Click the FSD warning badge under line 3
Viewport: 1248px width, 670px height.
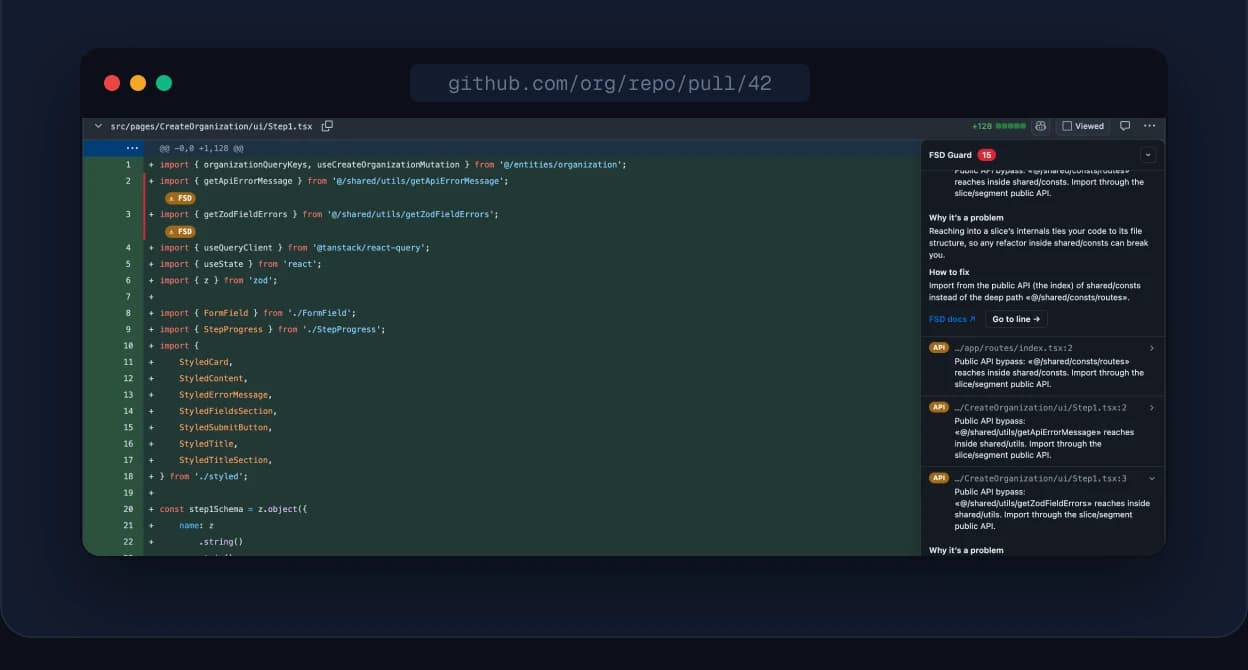click(181, 231)
